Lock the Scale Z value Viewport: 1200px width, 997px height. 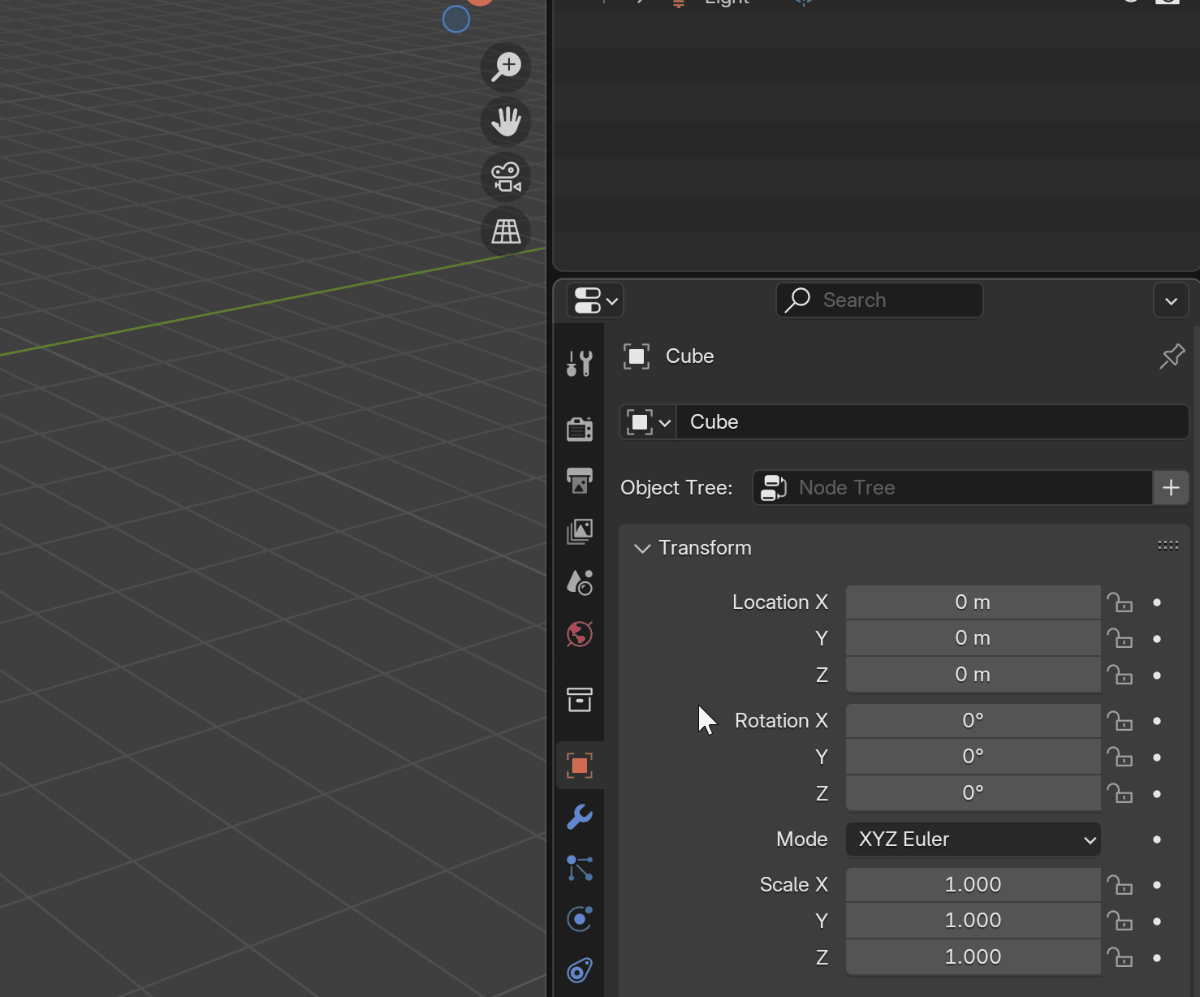pyautogui.click(x=1119, y=958)
